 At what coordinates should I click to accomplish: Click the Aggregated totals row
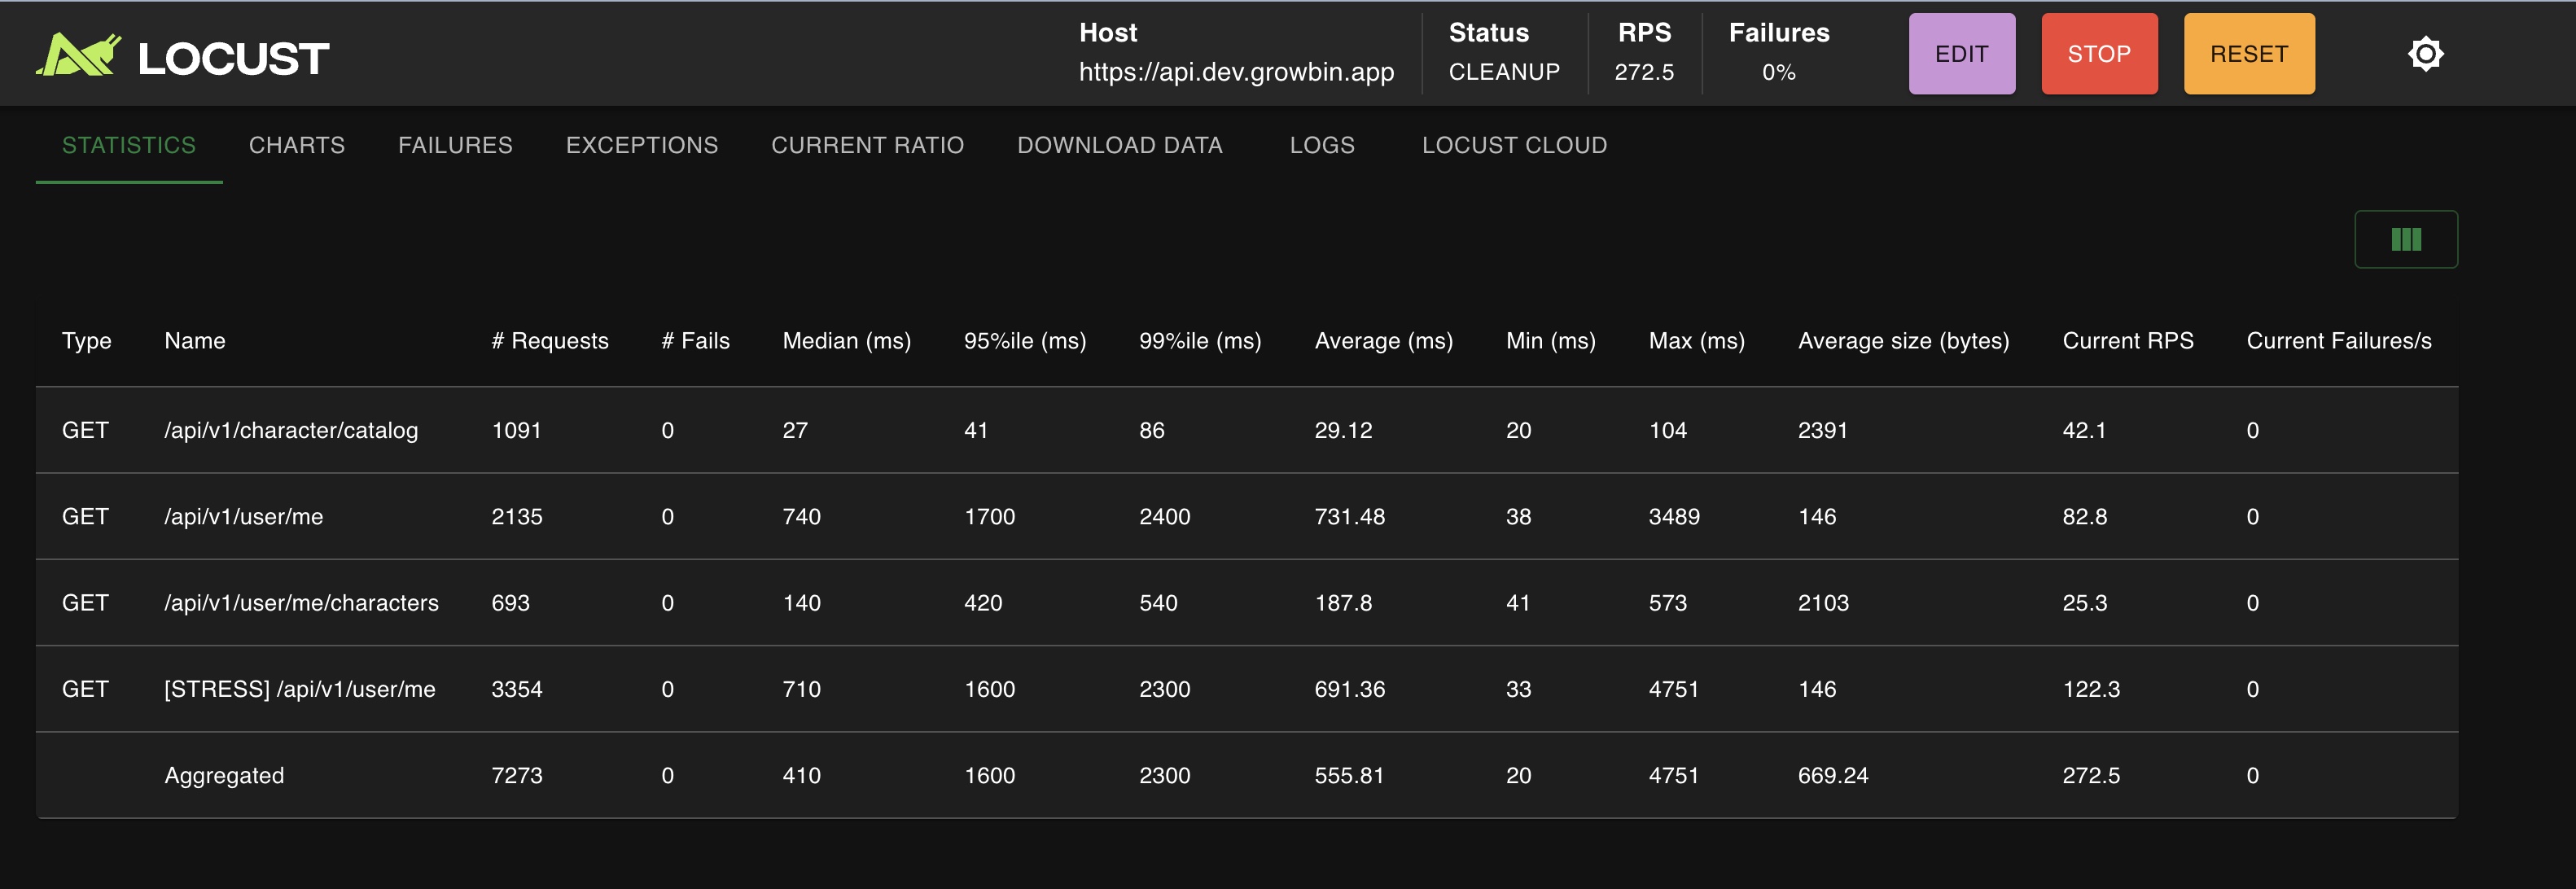click(x=224, y=775)
